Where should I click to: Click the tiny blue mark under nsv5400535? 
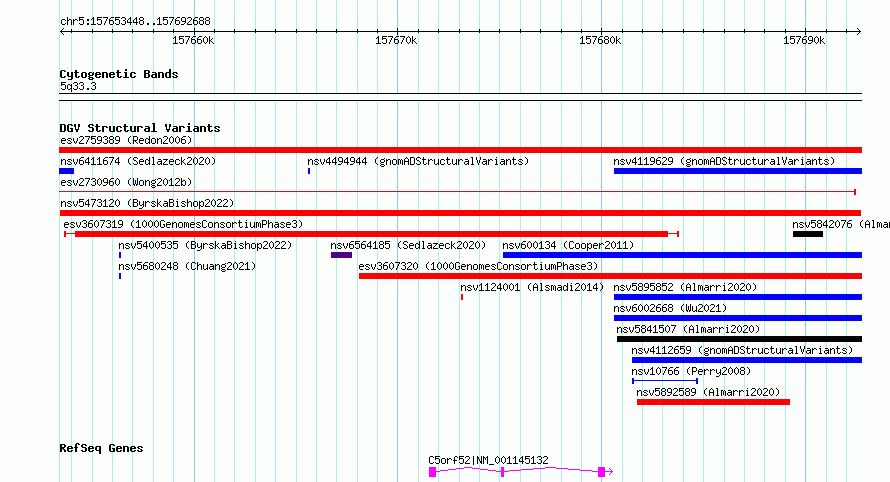click(x=120, y=255)
